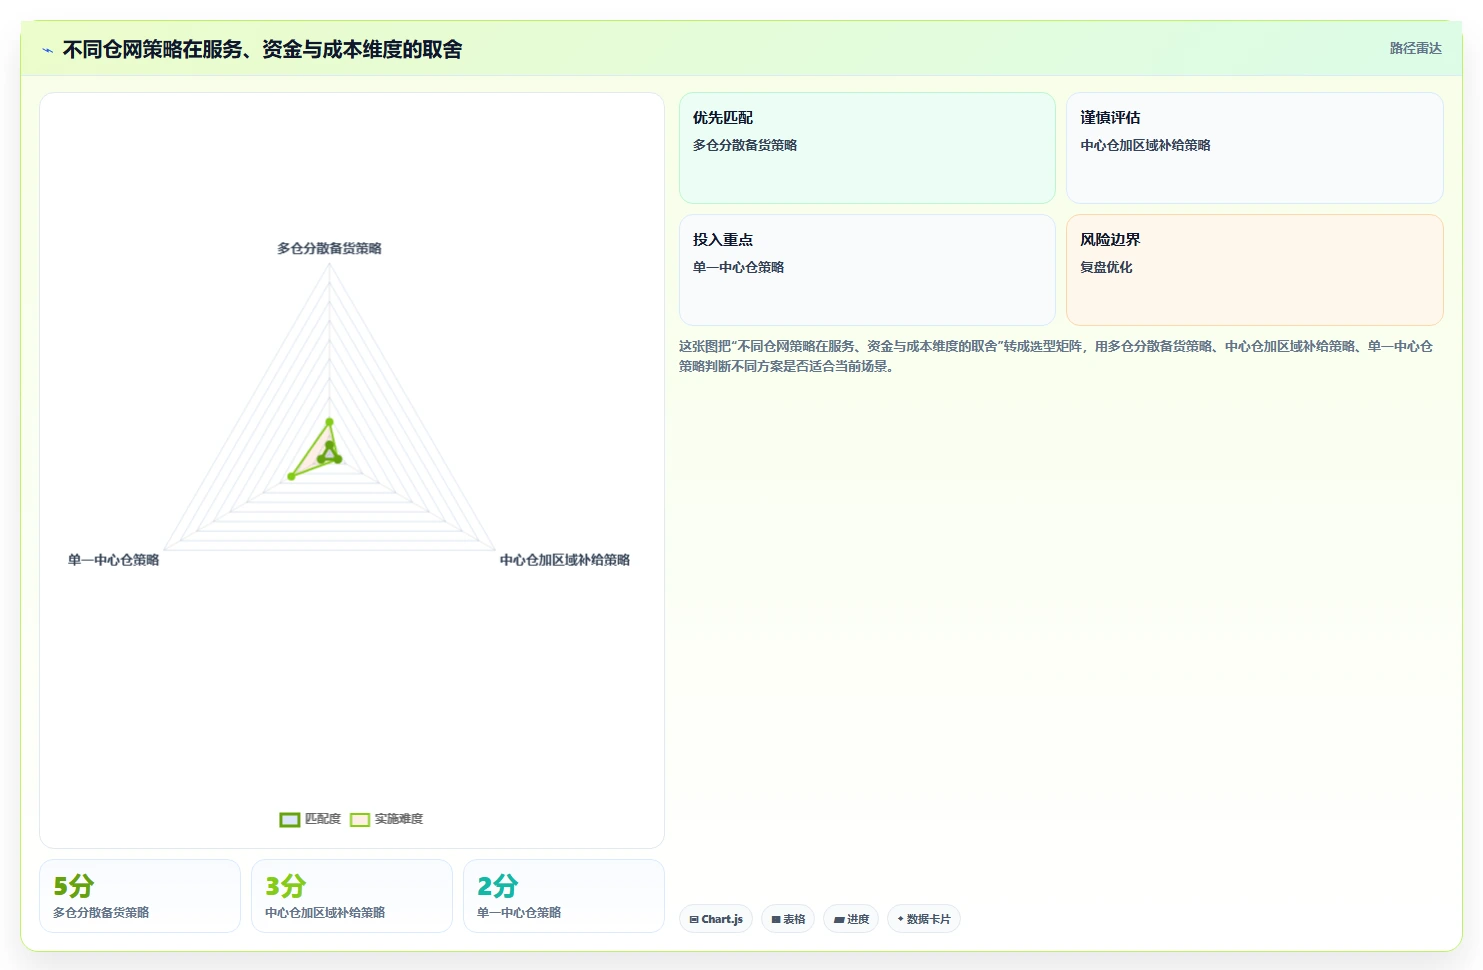Click the 进度 tag
This screenshot has height=970, width=1483.
click(x=851, y=919)
